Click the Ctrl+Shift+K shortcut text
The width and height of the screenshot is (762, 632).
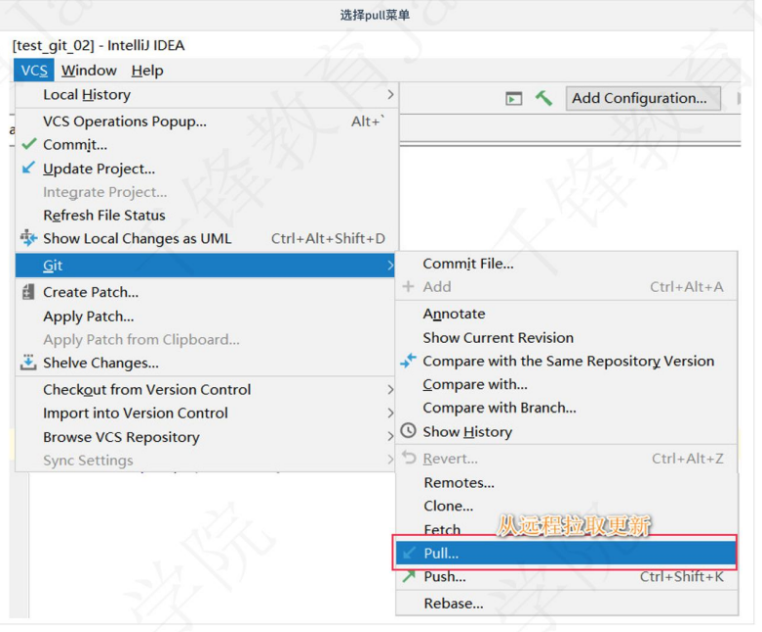click(x=681, y=577)
